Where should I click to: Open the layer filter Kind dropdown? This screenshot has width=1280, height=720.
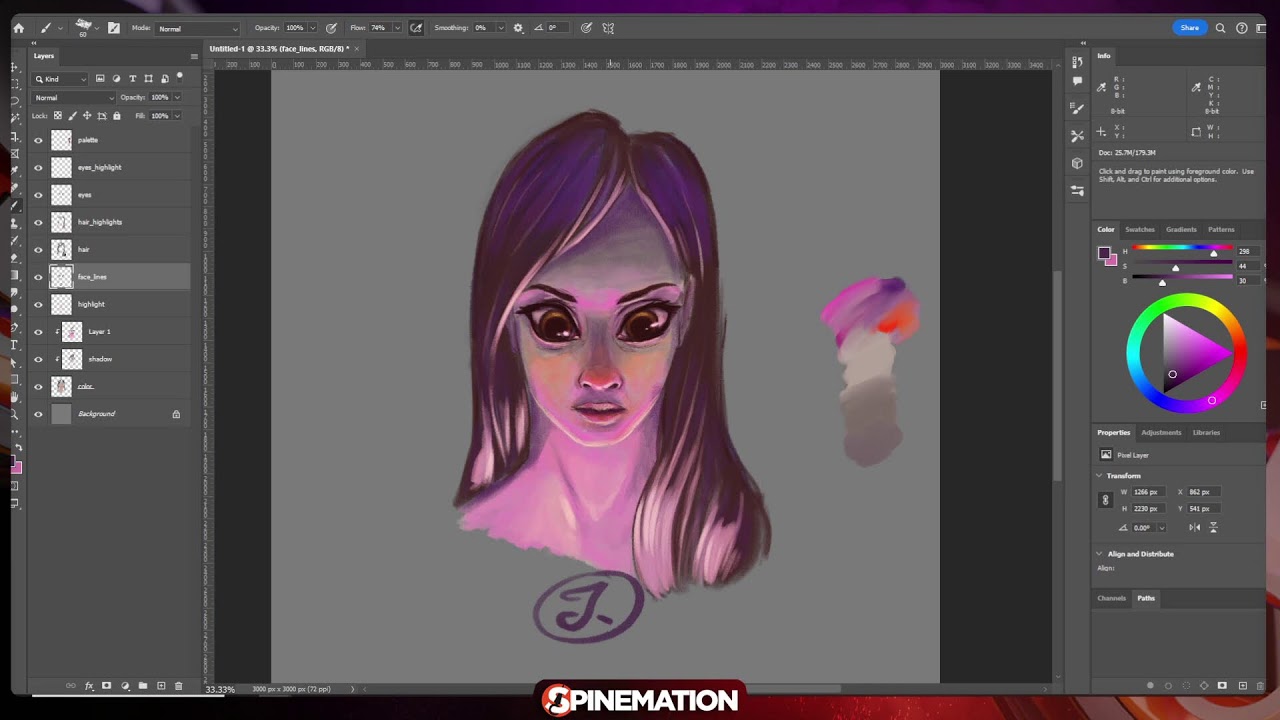(x=61, y=79)
